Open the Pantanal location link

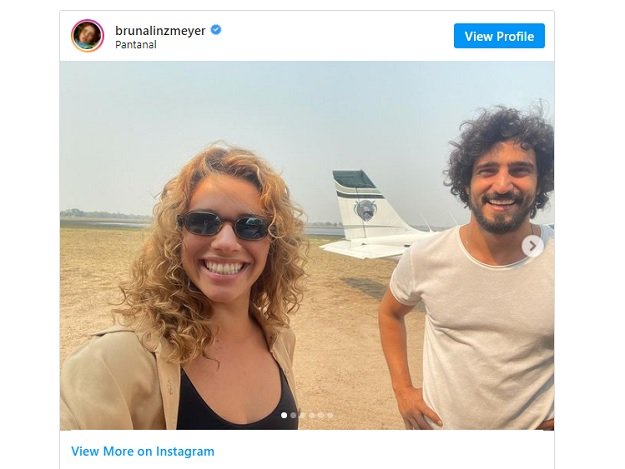pos(135,45)
